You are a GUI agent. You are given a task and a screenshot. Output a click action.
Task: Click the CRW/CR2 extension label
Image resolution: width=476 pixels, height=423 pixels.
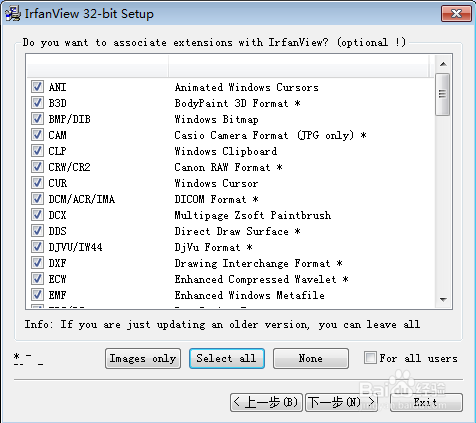[69, 167]
